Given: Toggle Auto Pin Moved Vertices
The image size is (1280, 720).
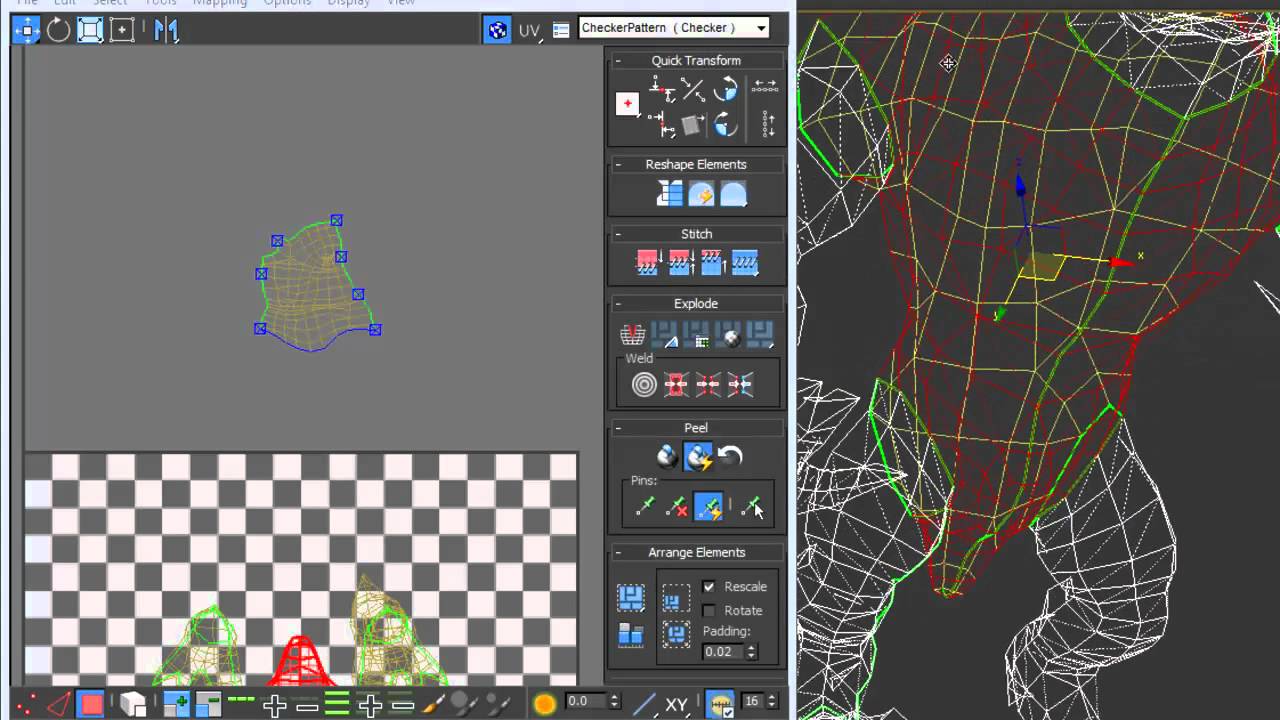Looking at the screenshot, I should [708, 507].
